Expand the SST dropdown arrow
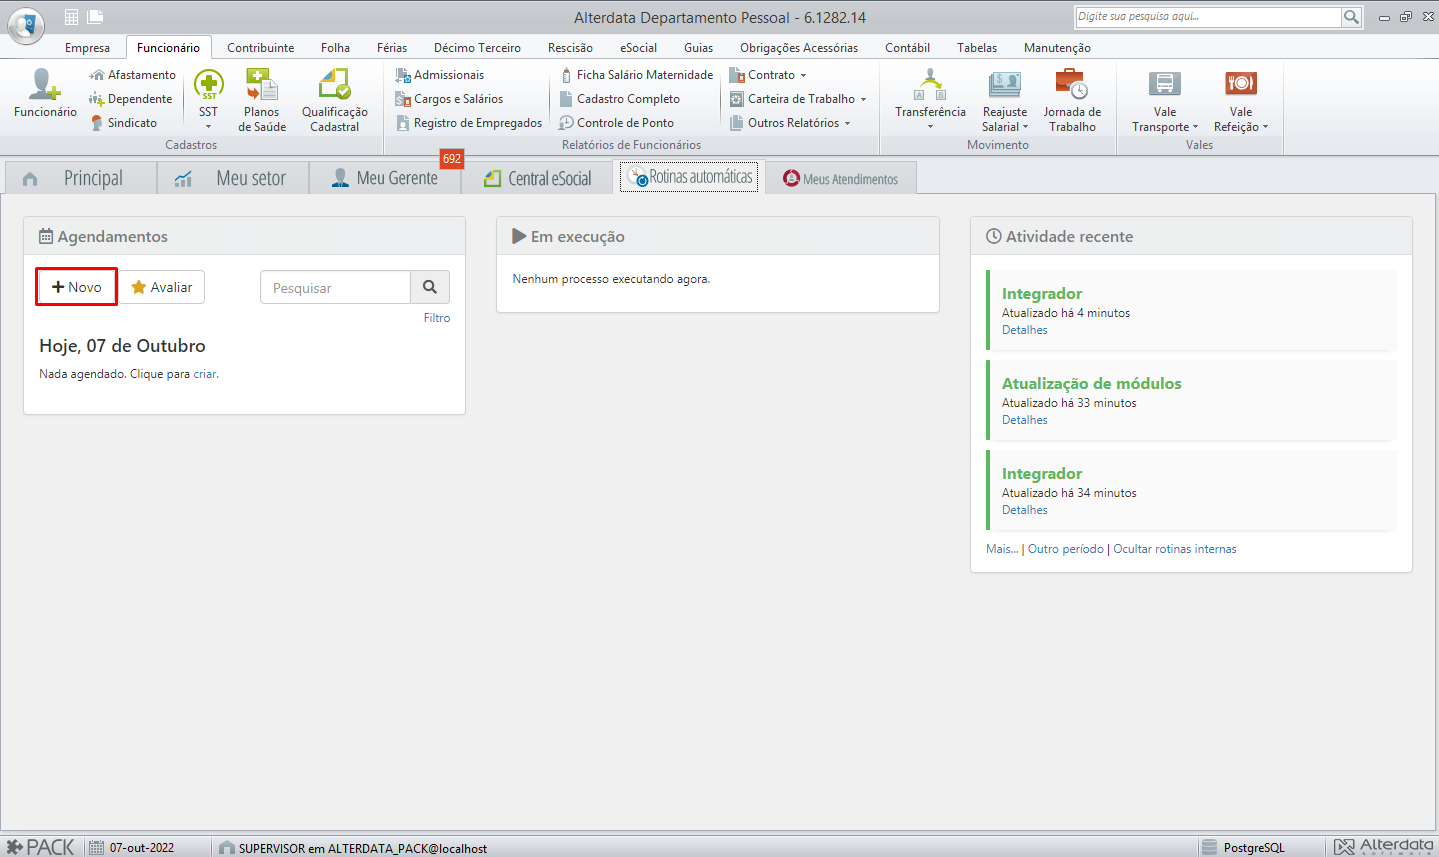This screenshot has width=1439, height=857. pyautogui.click(x=208, y=127)
